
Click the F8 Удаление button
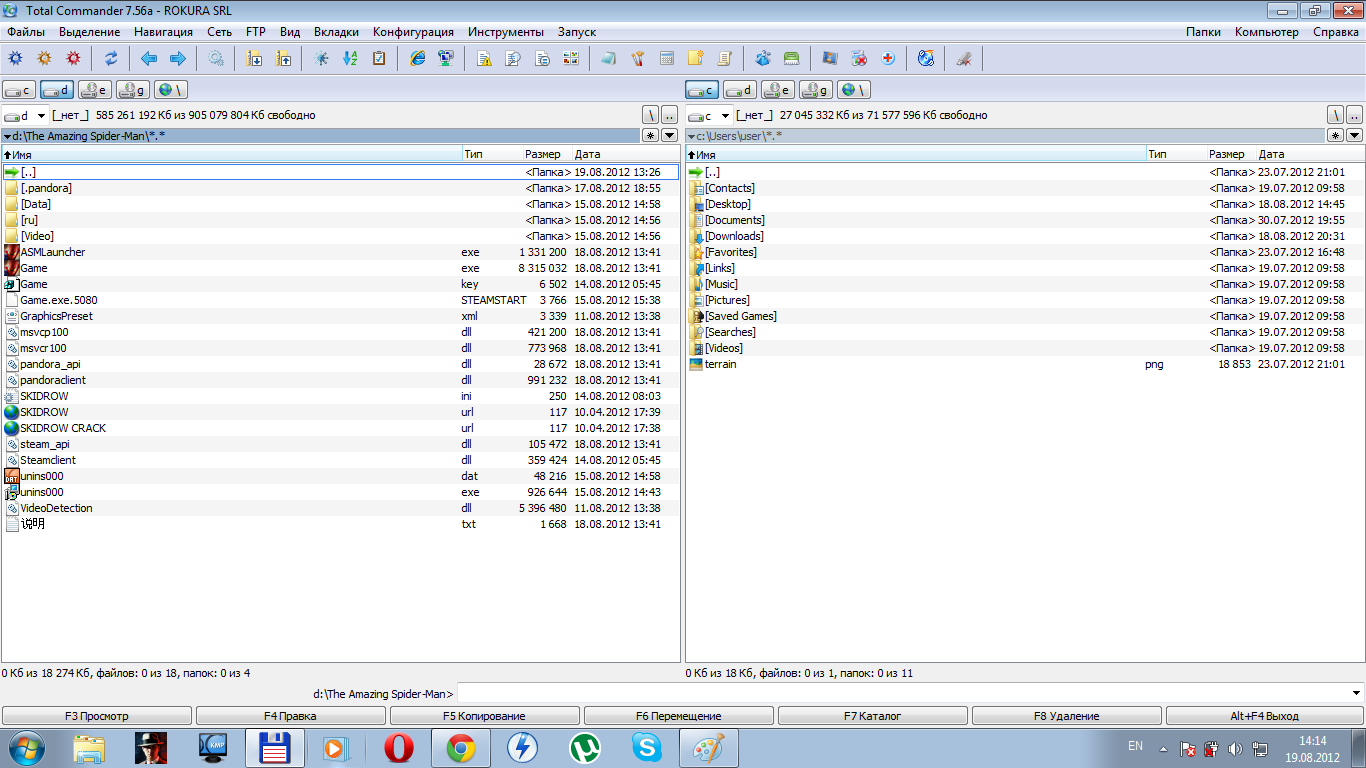pos(1067,716)
